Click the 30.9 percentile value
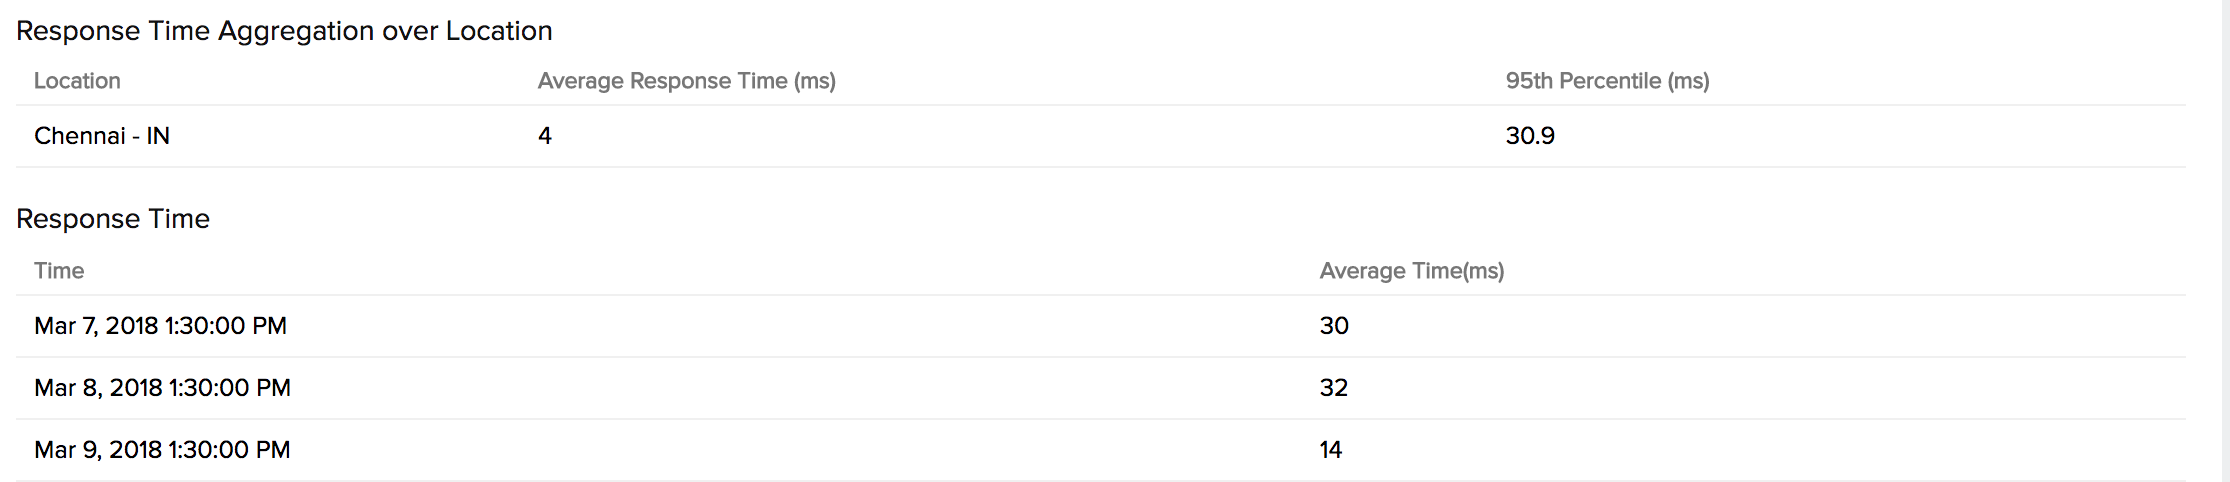2230x482 pixels. coord(1530,136)
